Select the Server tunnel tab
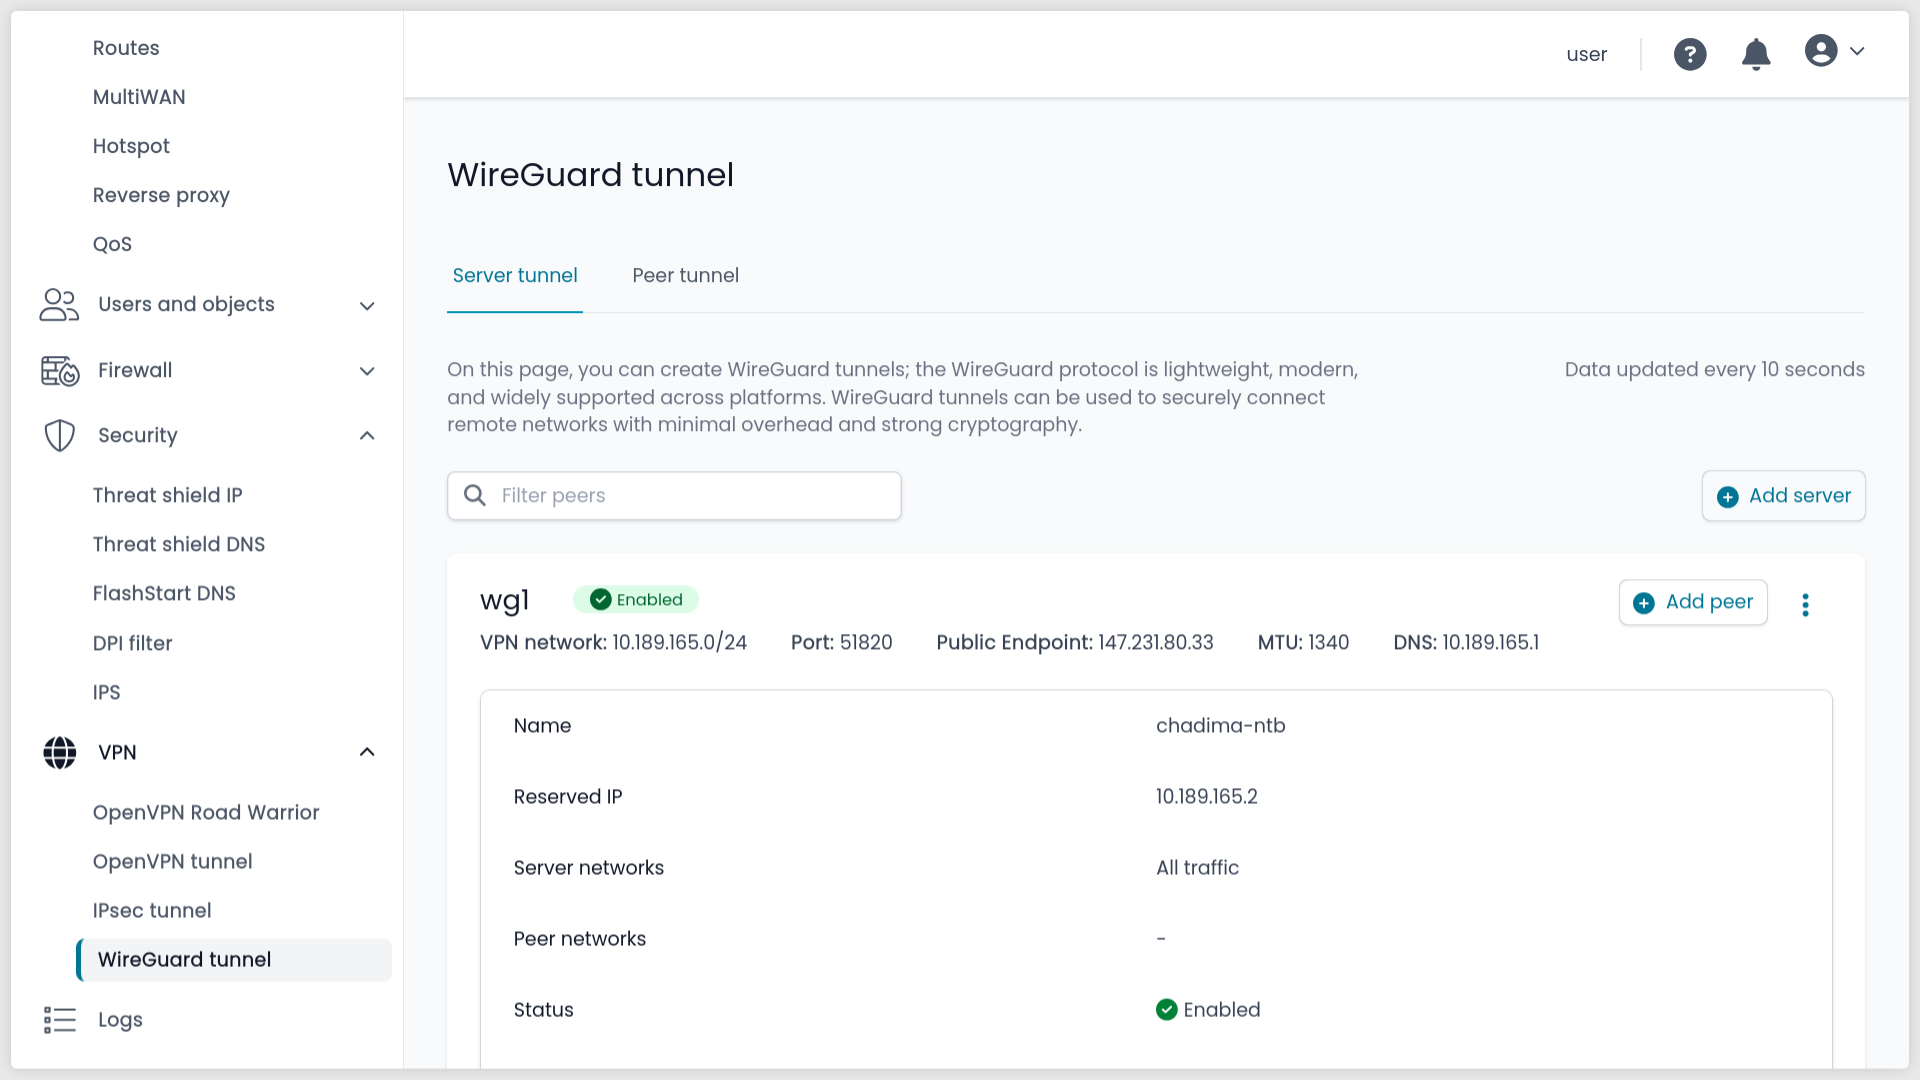Image resolution: width=1920 pixels, height=1080 pixels. click(x=514, y=275)
